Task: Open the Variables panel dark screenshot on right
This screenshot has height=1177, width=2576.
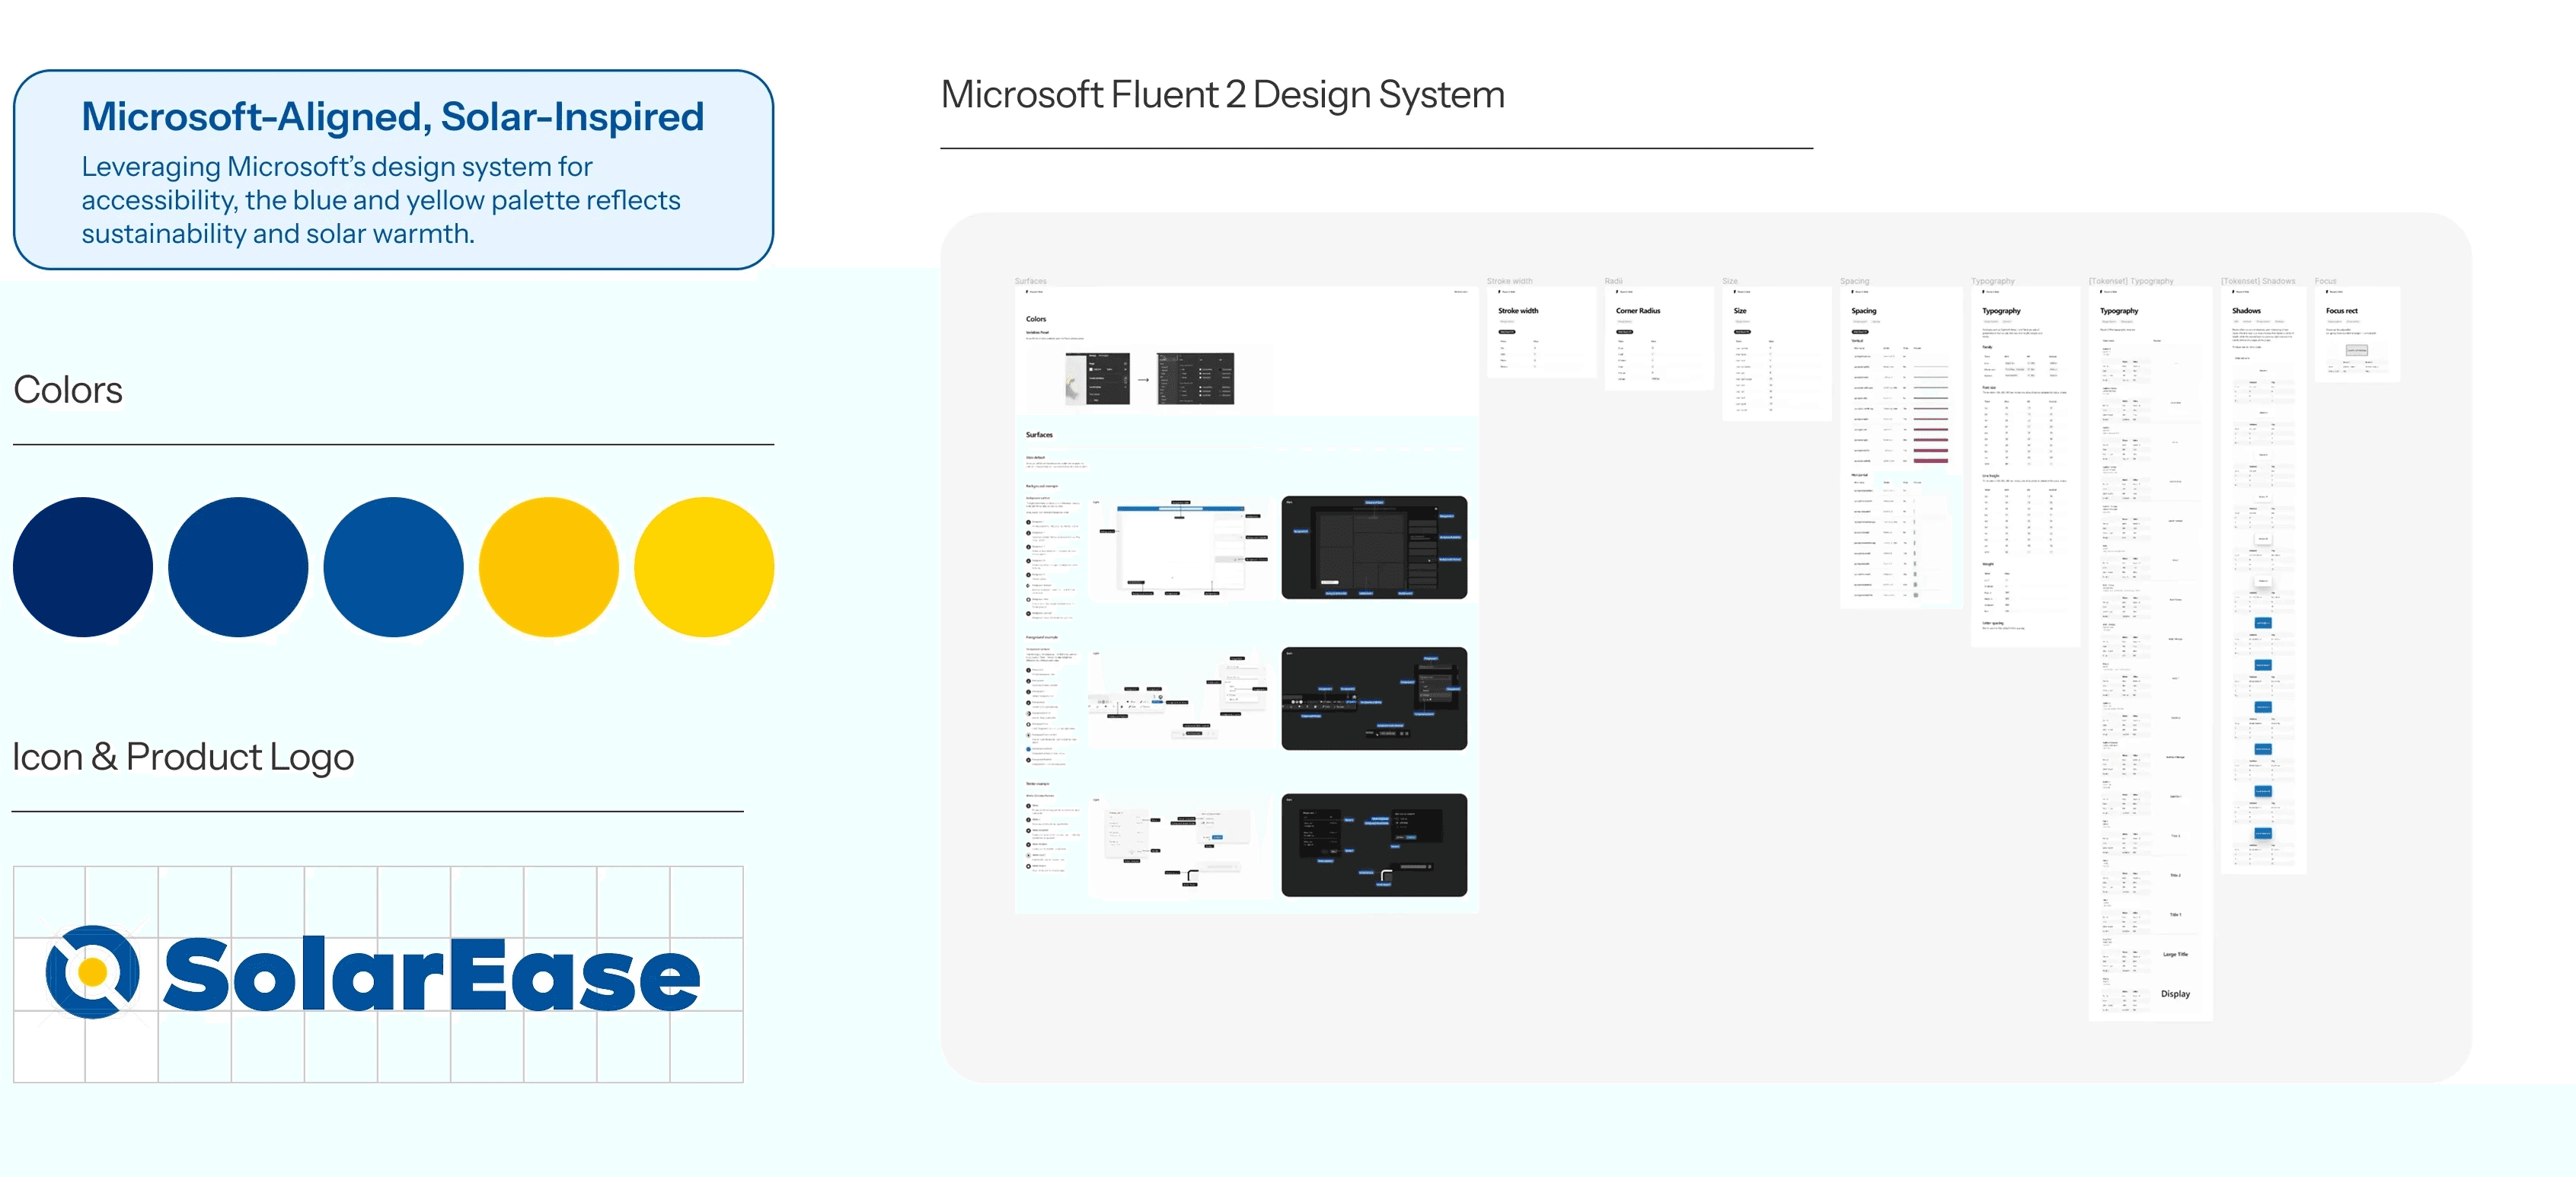Action: (1196, 378)
